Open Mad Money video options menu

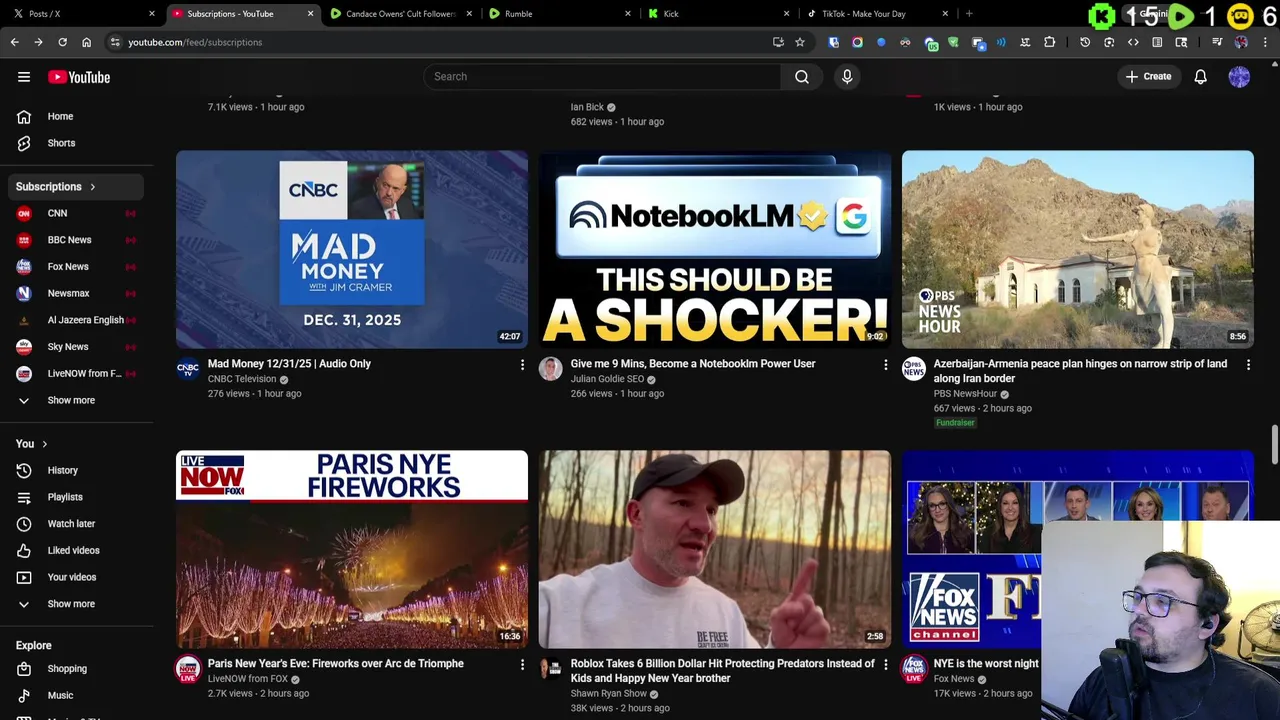point(522,365)
